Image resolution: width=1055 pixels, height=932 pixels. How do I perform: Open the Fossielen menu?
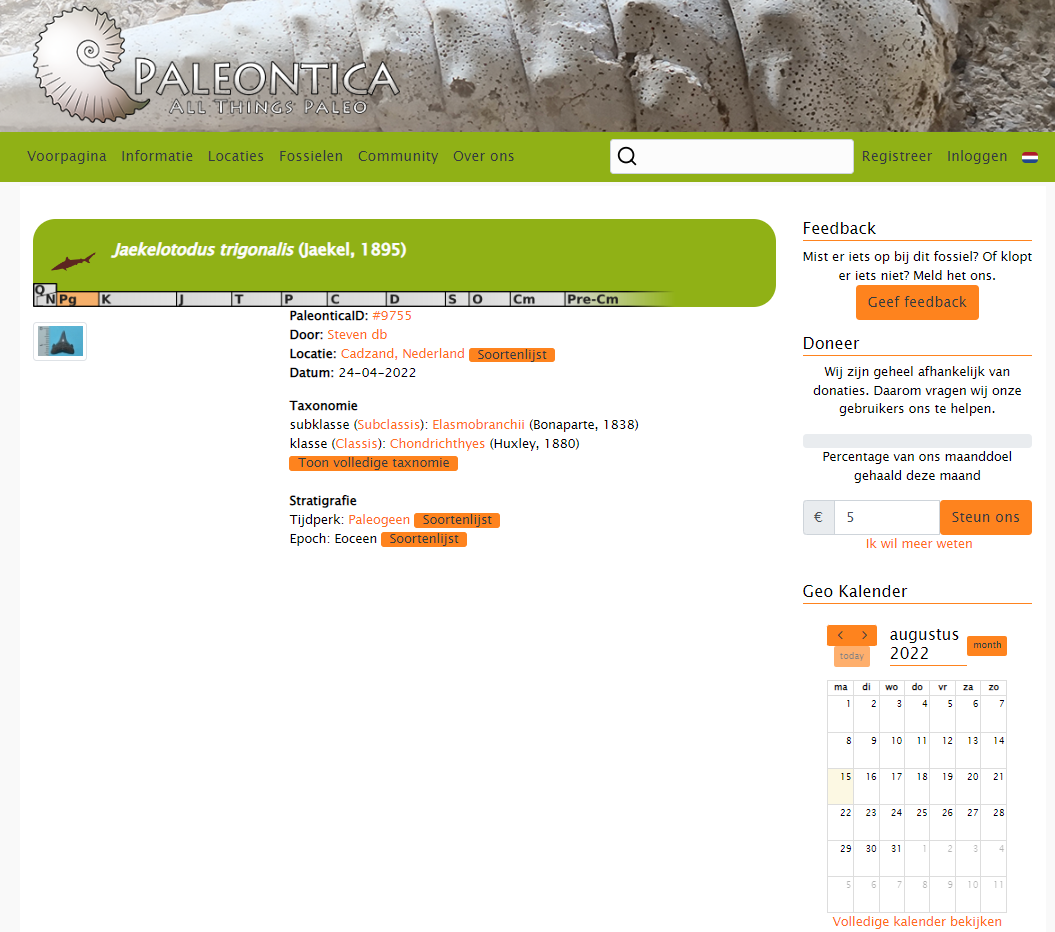click(311, 156)
